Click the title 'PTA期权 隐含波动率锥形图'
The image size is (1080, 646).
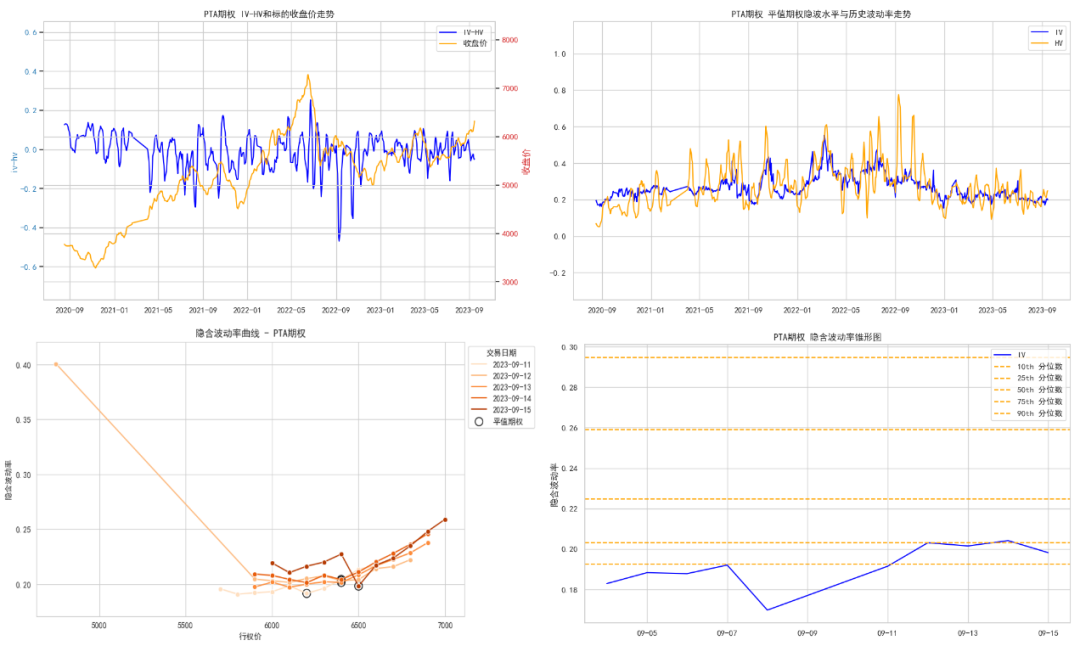(827, 337)
